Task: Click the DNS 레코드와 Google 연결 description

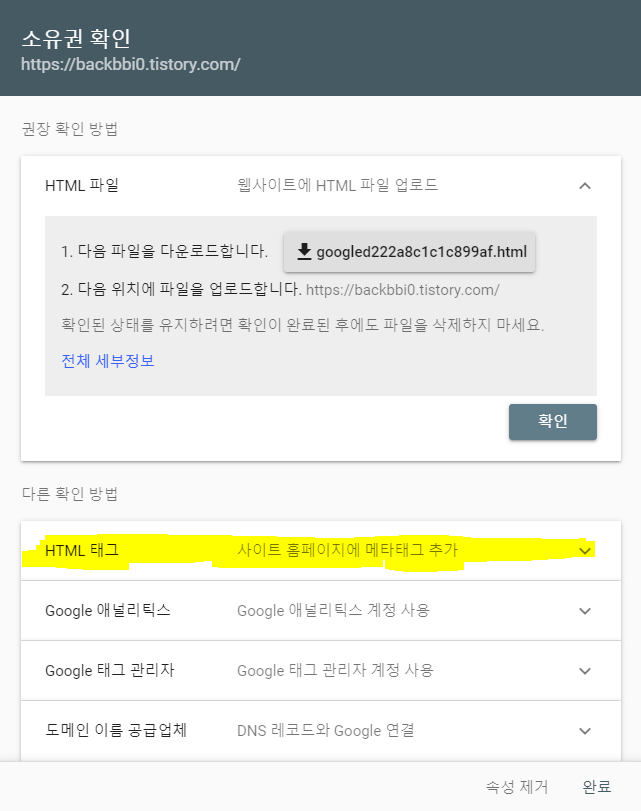Action: point(325,730)
